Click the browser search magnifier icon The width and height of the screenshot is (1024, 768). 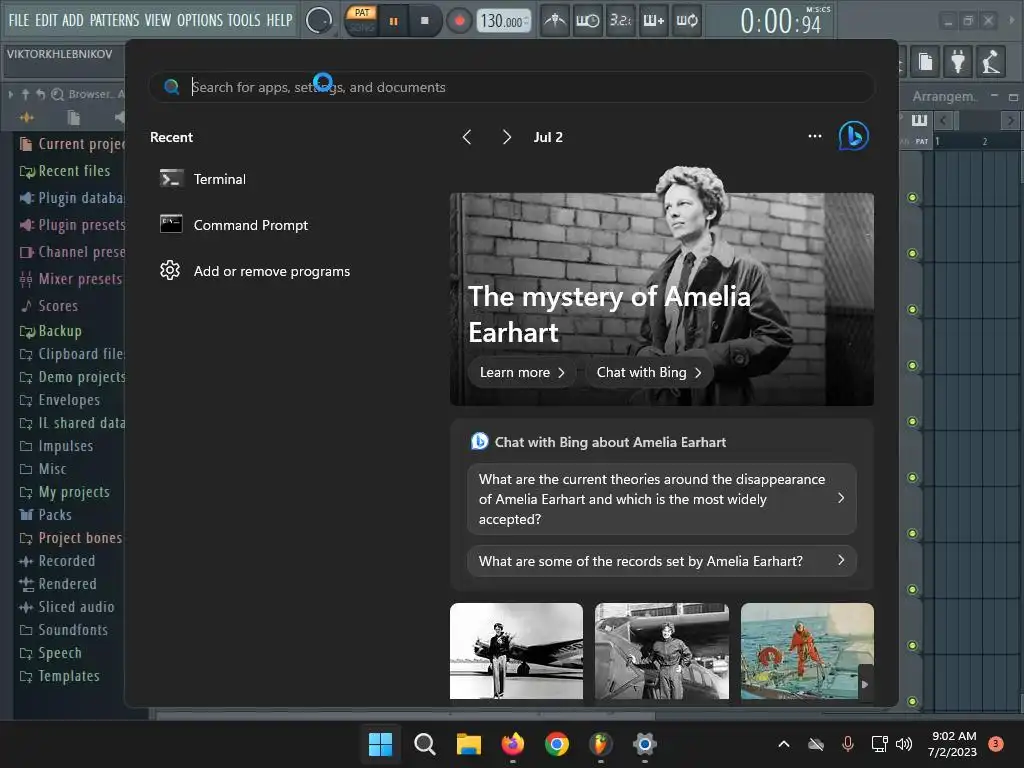[x=57, y=94]
